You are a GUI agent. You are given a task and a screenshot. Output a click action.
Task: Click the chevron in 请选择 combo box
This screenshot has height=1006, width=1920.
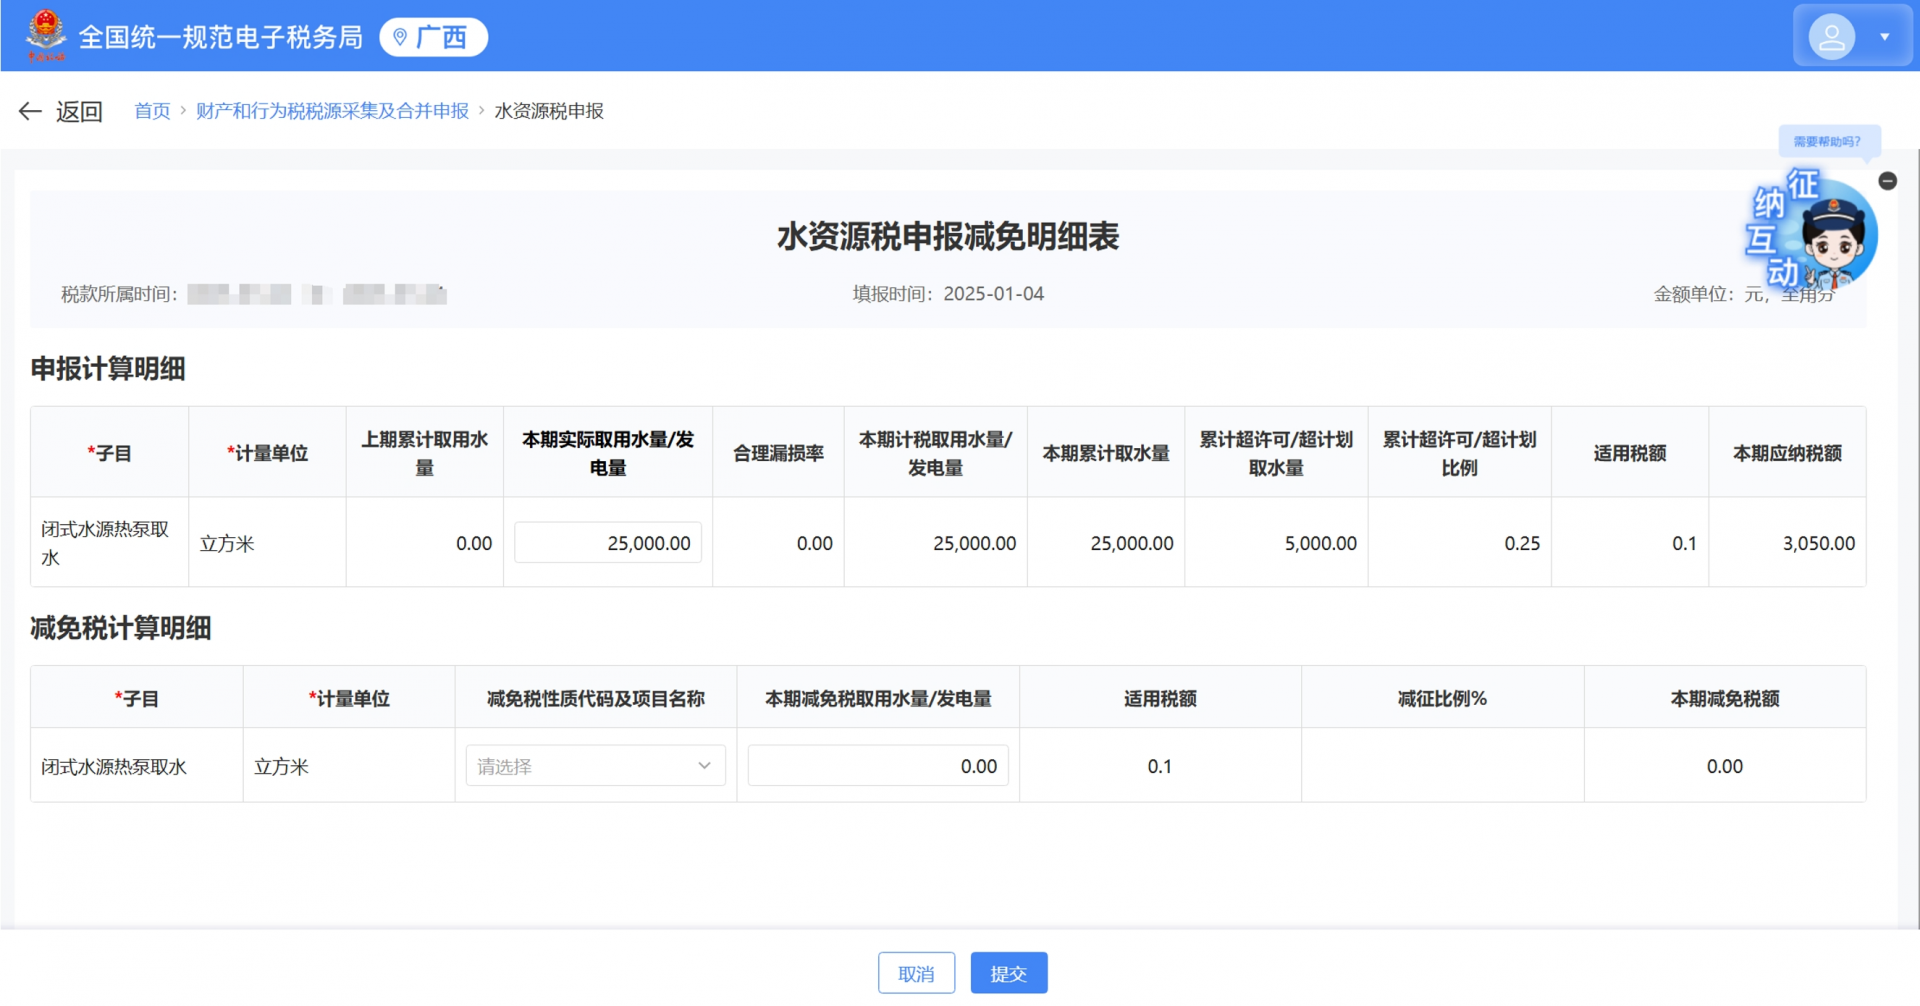point(704,766)
